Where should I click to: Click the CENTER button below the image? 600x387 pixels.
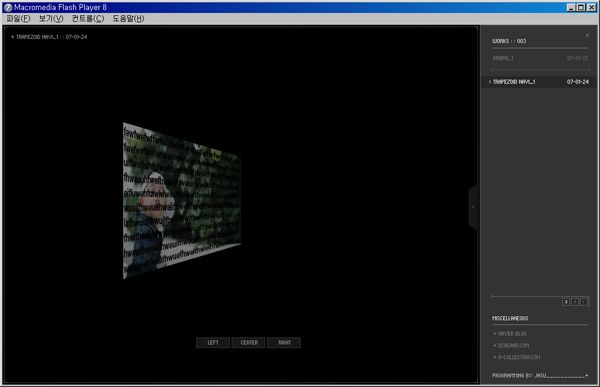pos(249,343)
